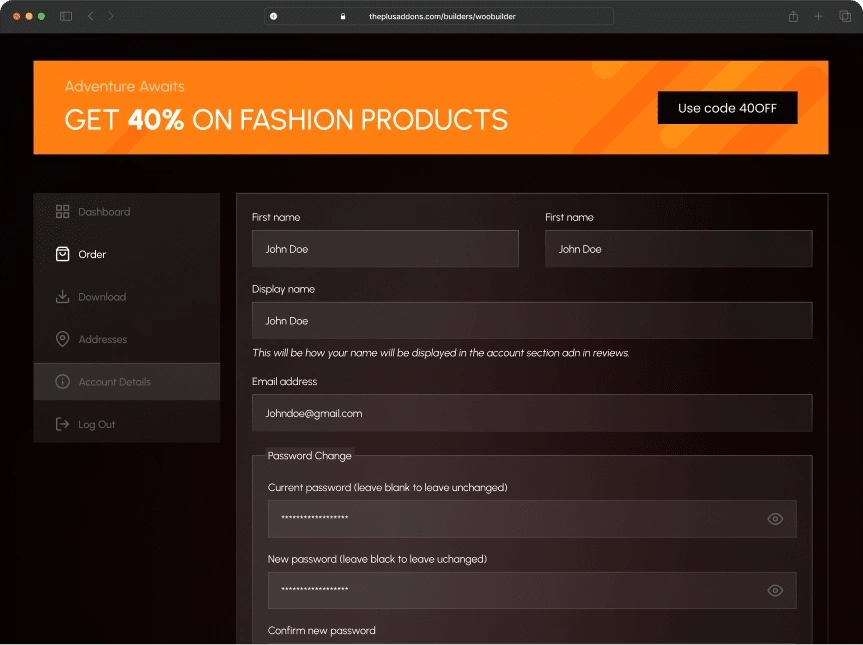Image resolution: width=863 pixels, height=645 pixels.
Task: Click the Dashboard grid icon
Action: (x=61, y=211)
